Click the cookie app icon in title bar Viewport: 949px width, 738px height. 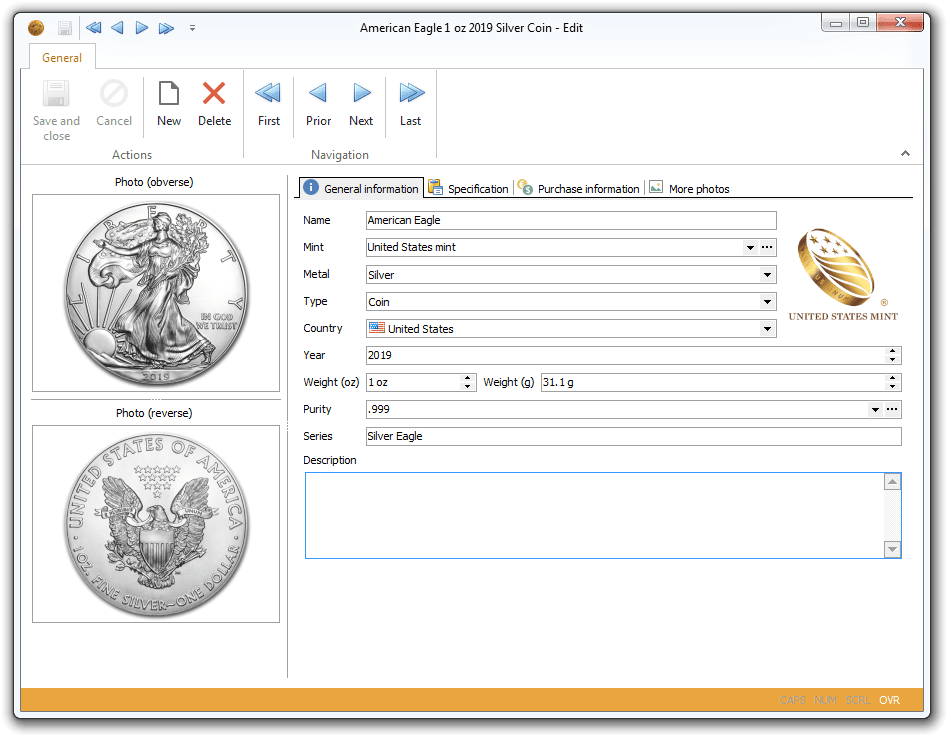[37, 28]
